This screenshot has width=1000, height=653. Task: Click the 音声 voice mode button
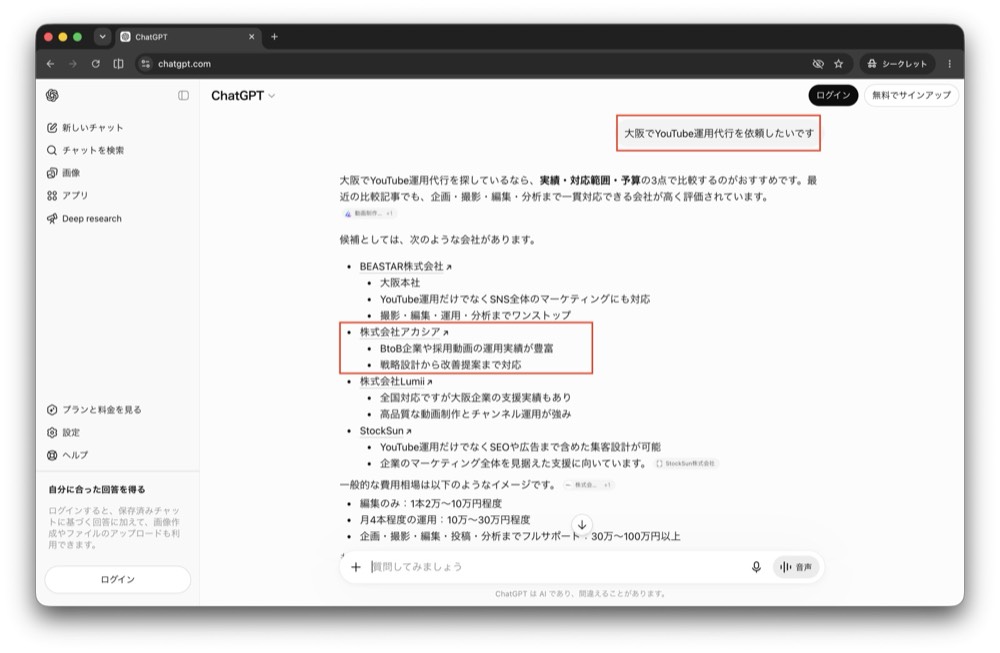click(x=795, y=567)
